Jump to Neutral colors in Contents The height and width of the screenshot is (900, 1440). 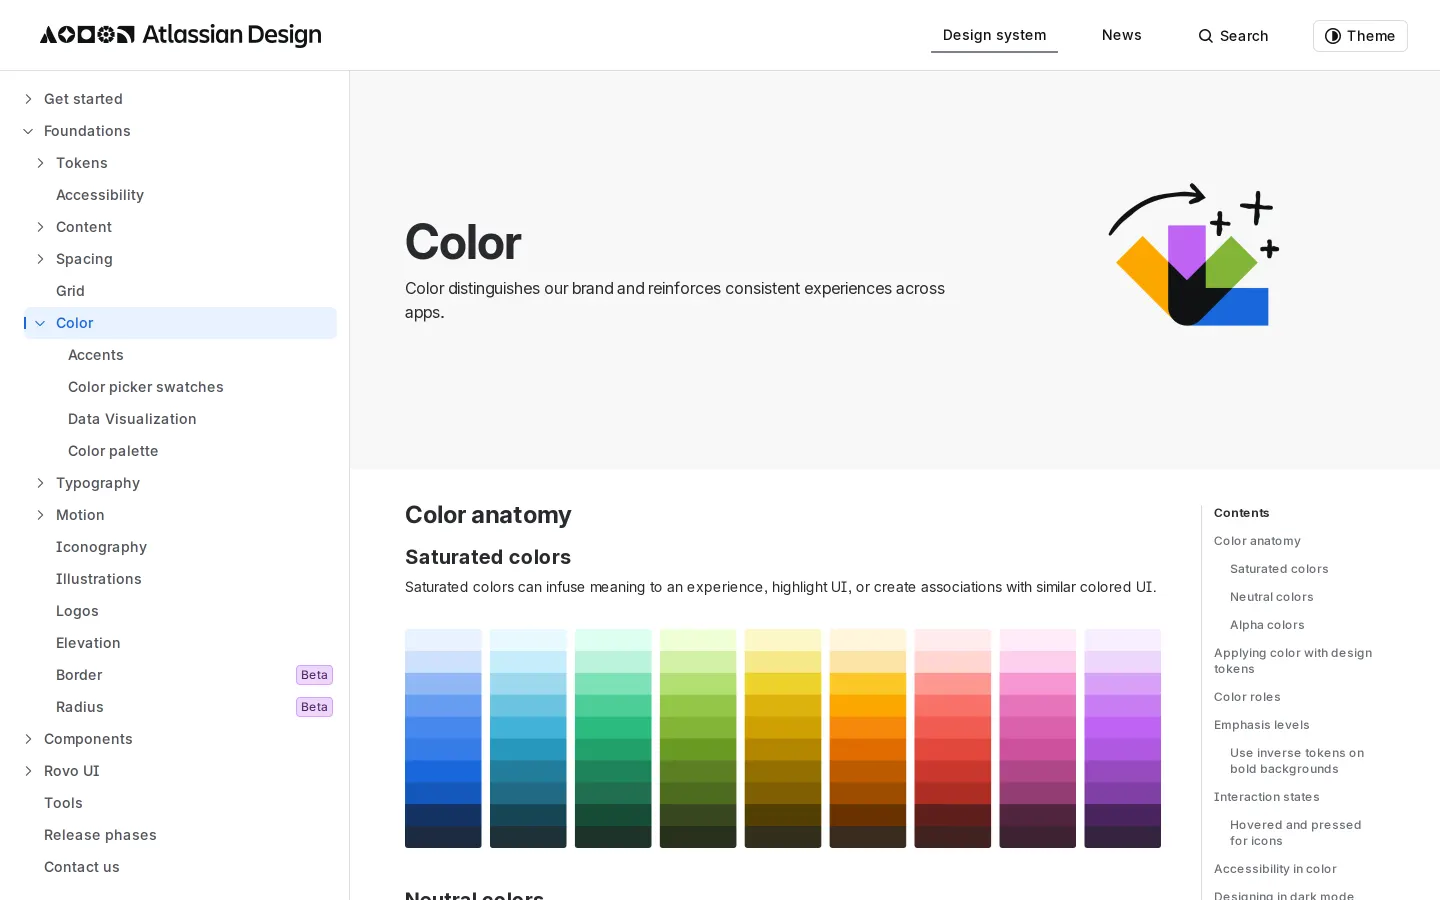pyautogui.click(x=1271, y=597)
